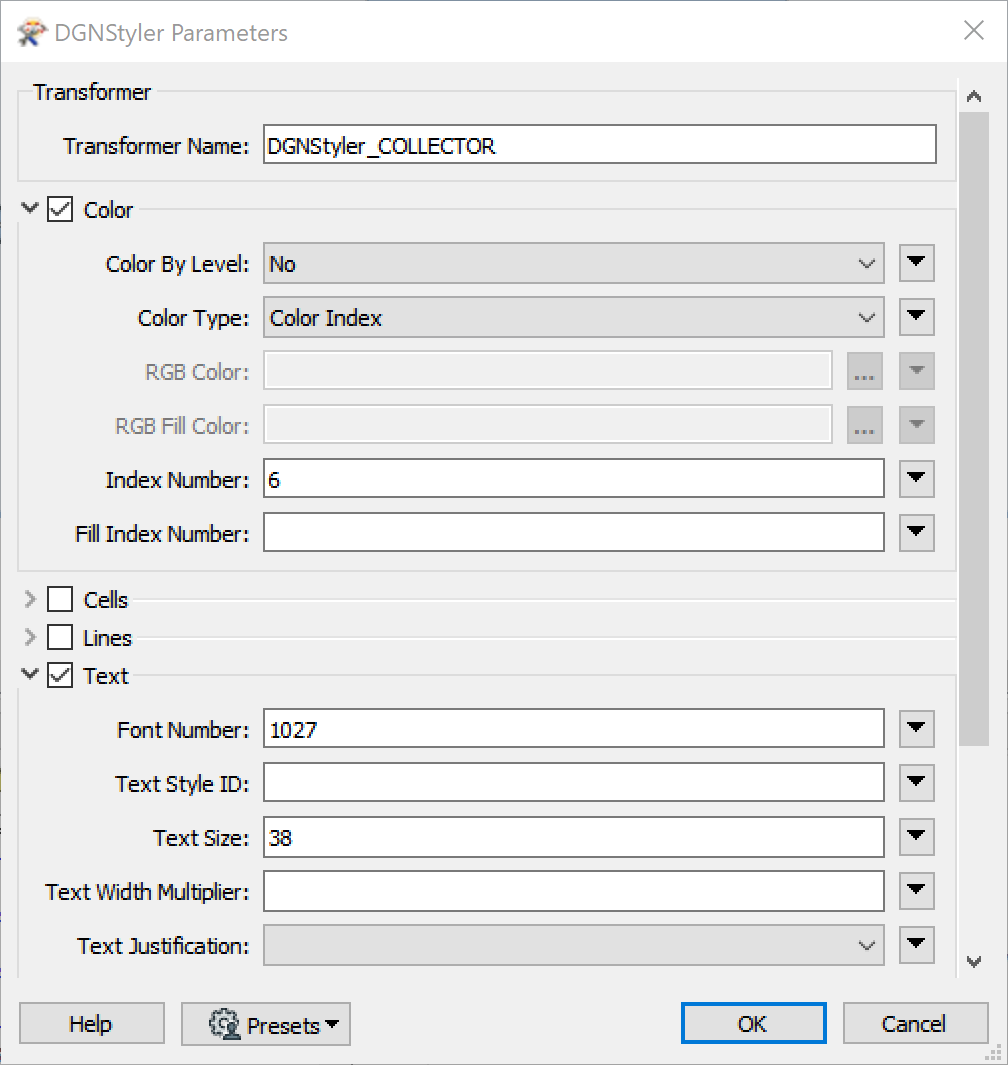
Task: Enable the Lines checkbox
Action: tap(60, 637)
